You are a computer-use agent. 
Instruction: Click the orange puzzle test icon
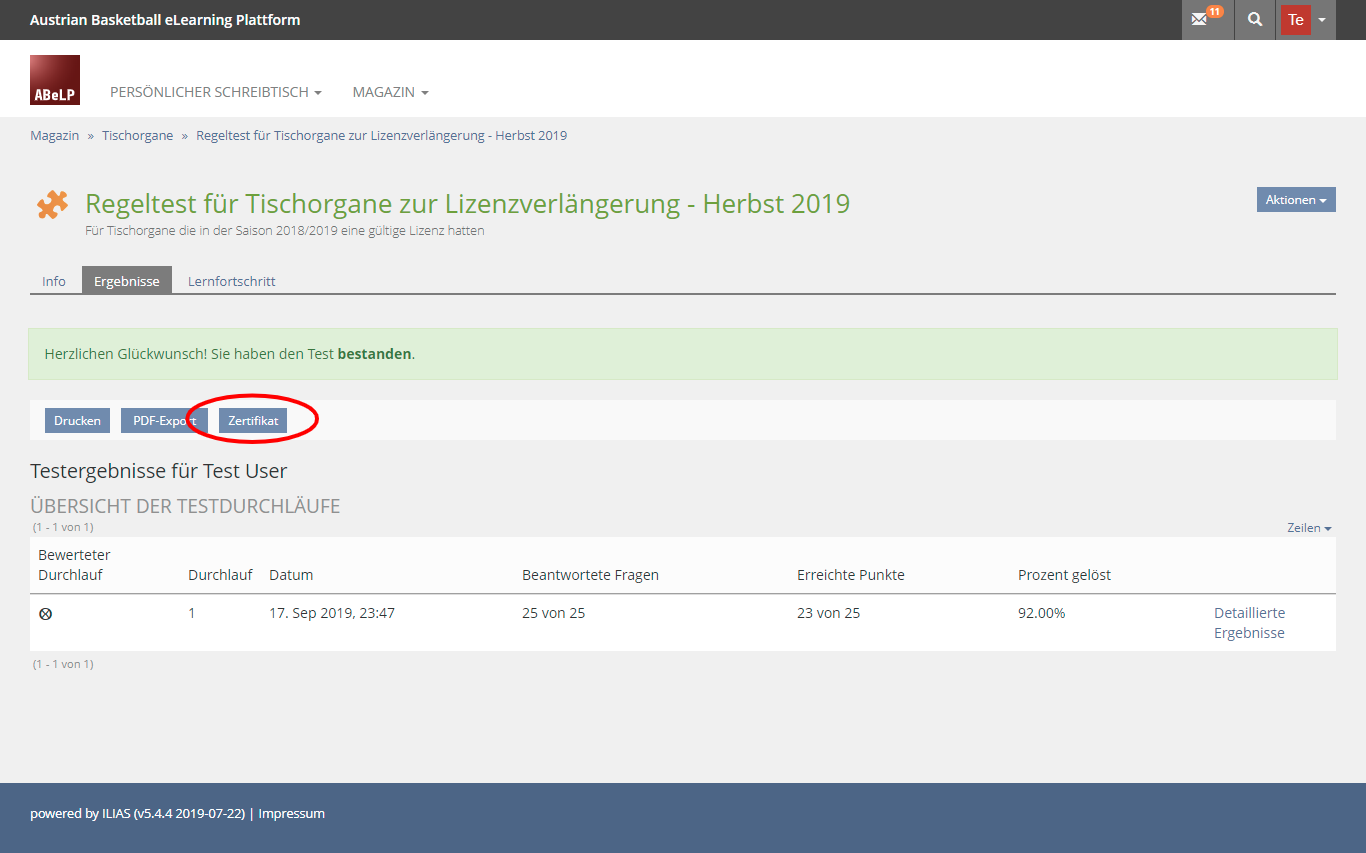coord(52,205)
